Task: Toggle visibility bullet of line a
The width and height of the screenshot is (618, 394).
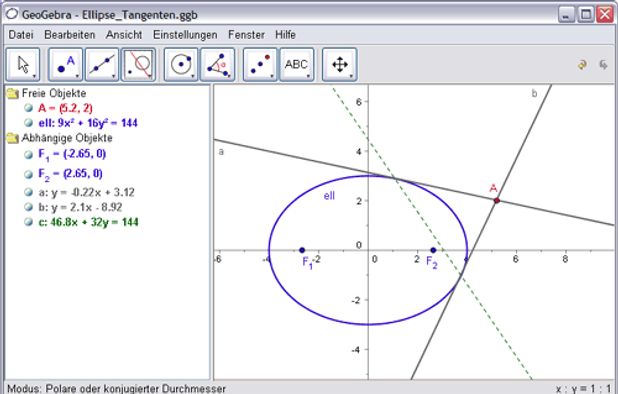Action: [28, 192]
